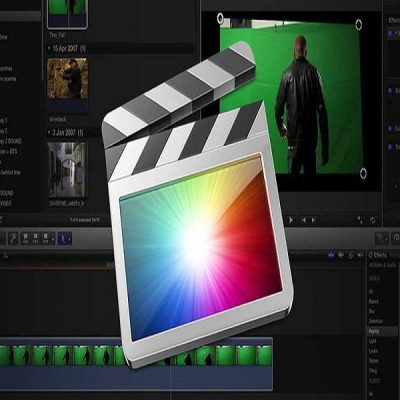Toggle video skimming in the timeline
Image resolution: width=400 pixels, height=400 pixels.
pos(331,255)
